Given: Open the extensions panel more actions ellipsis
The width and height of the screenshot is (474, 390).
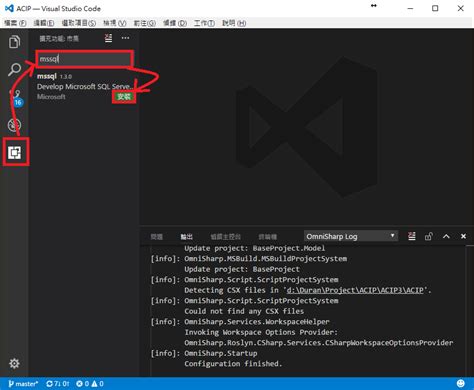Looking at the screenshot, I should 125,38.
